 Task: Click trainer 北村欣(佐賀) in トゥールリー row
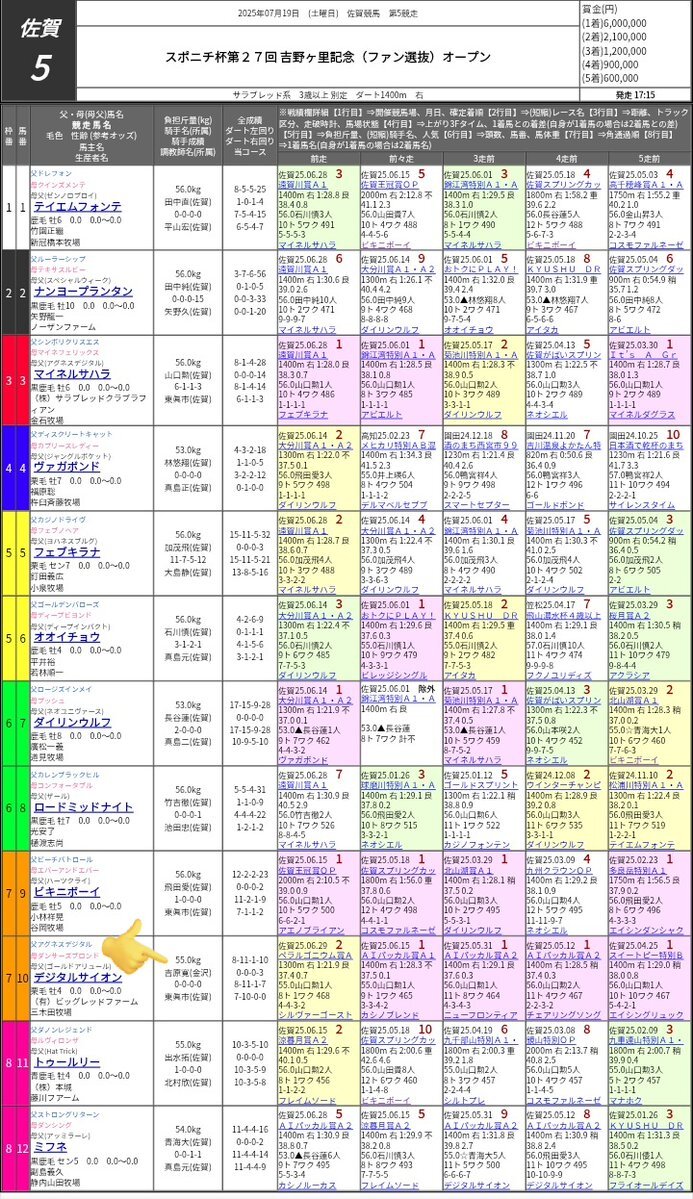tap(188, 1082)
